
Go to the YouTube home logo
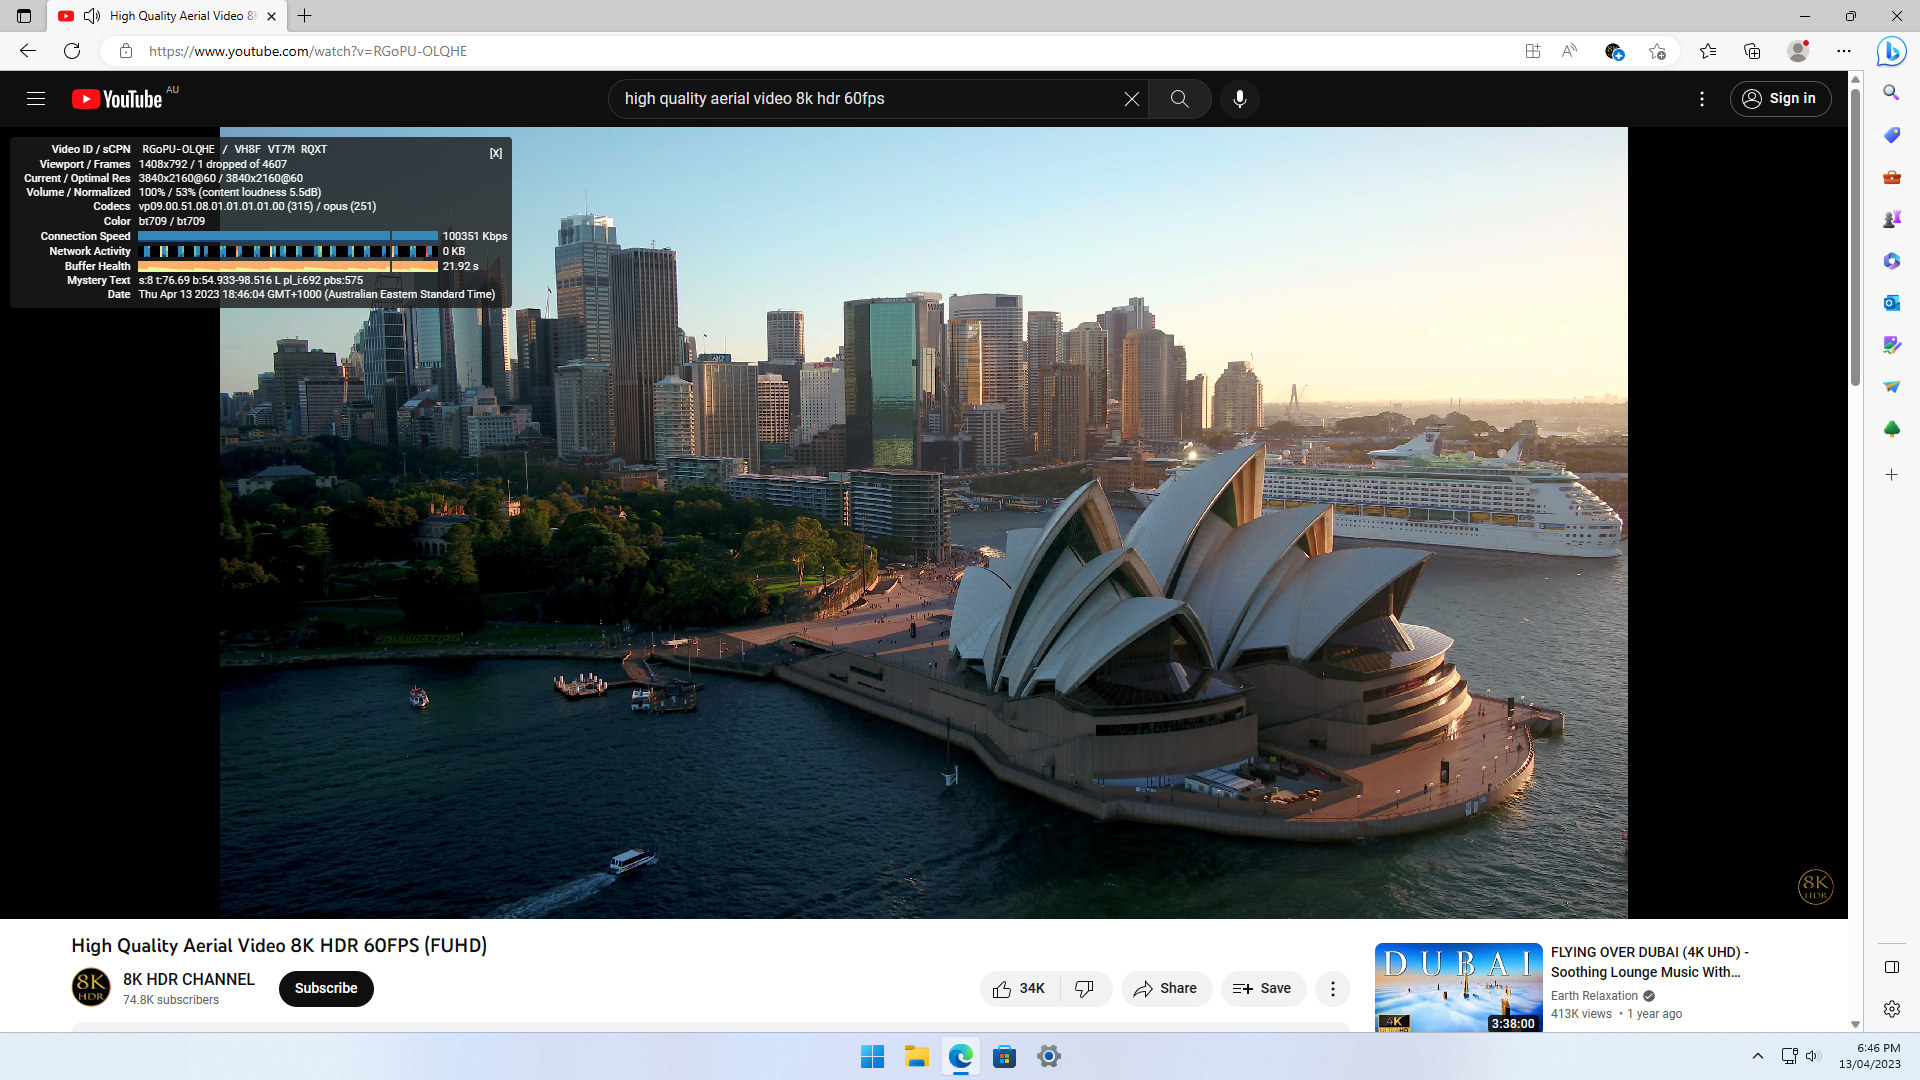pos(117,99)
